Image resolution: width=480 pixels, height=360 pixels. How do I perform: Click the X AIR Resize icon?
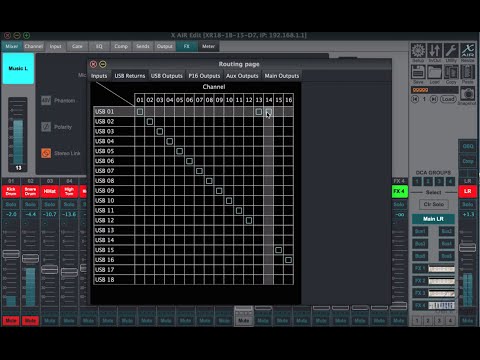(x=468, y=51)
